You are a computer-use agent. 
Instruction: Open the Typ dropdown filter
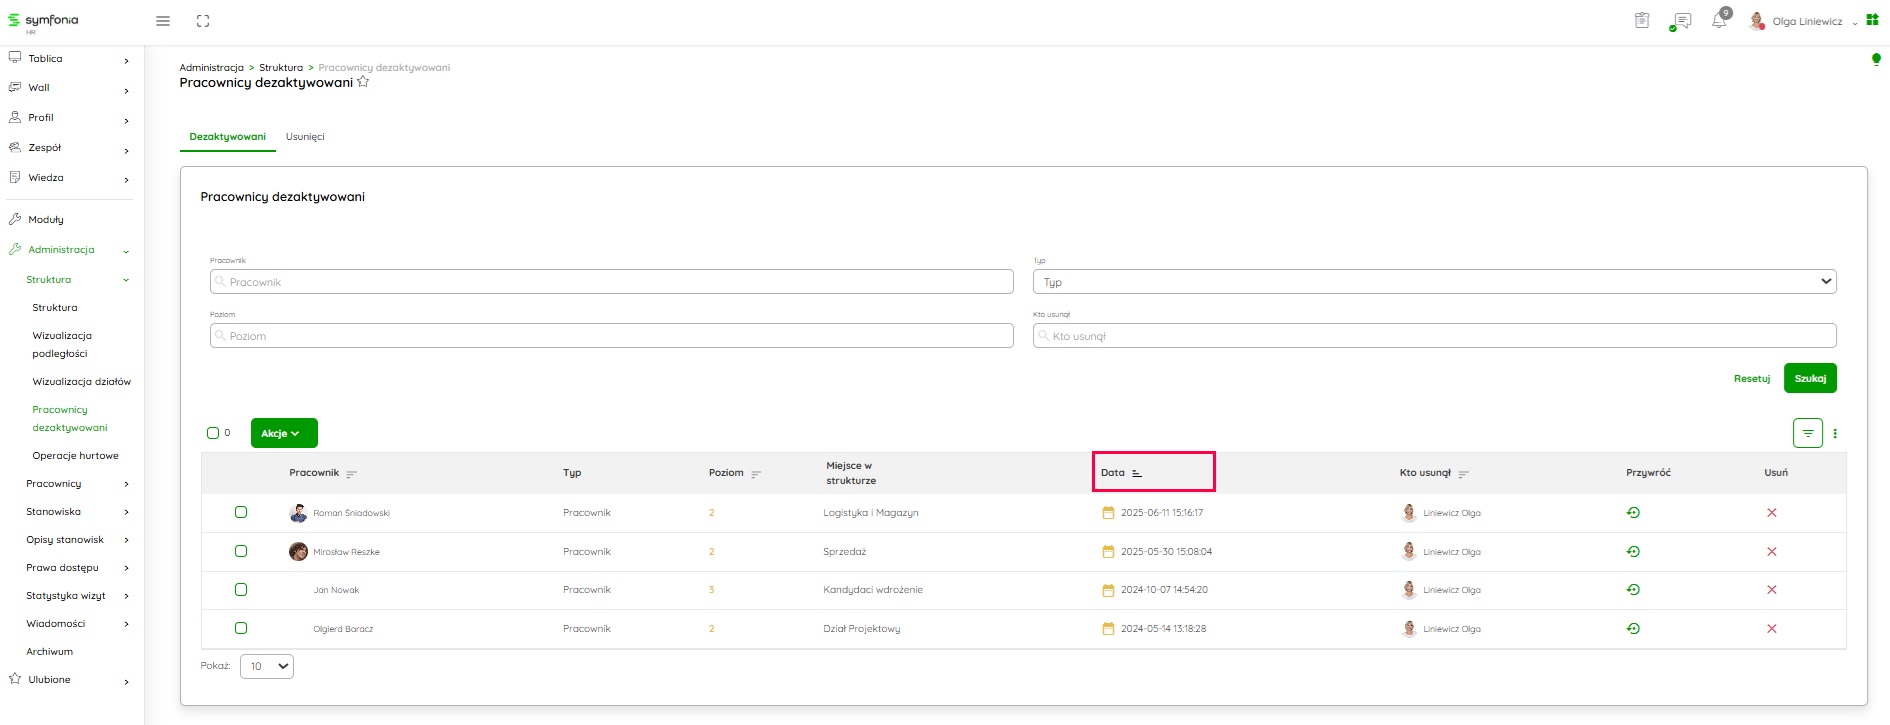pyautogui.click(x=1434, y=282)
